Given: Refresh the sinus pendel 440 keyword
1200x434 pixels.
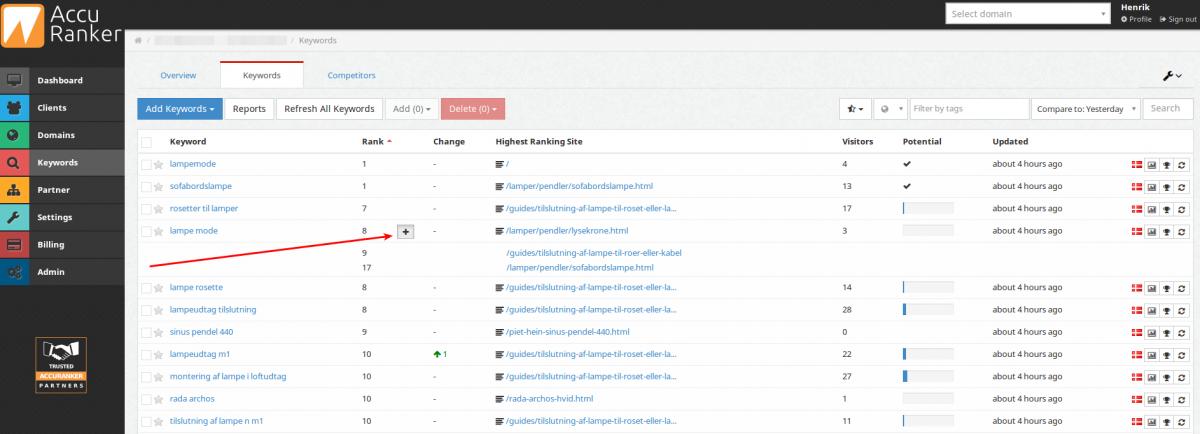Looking at the screenshot, I should tap(1182, 332).
